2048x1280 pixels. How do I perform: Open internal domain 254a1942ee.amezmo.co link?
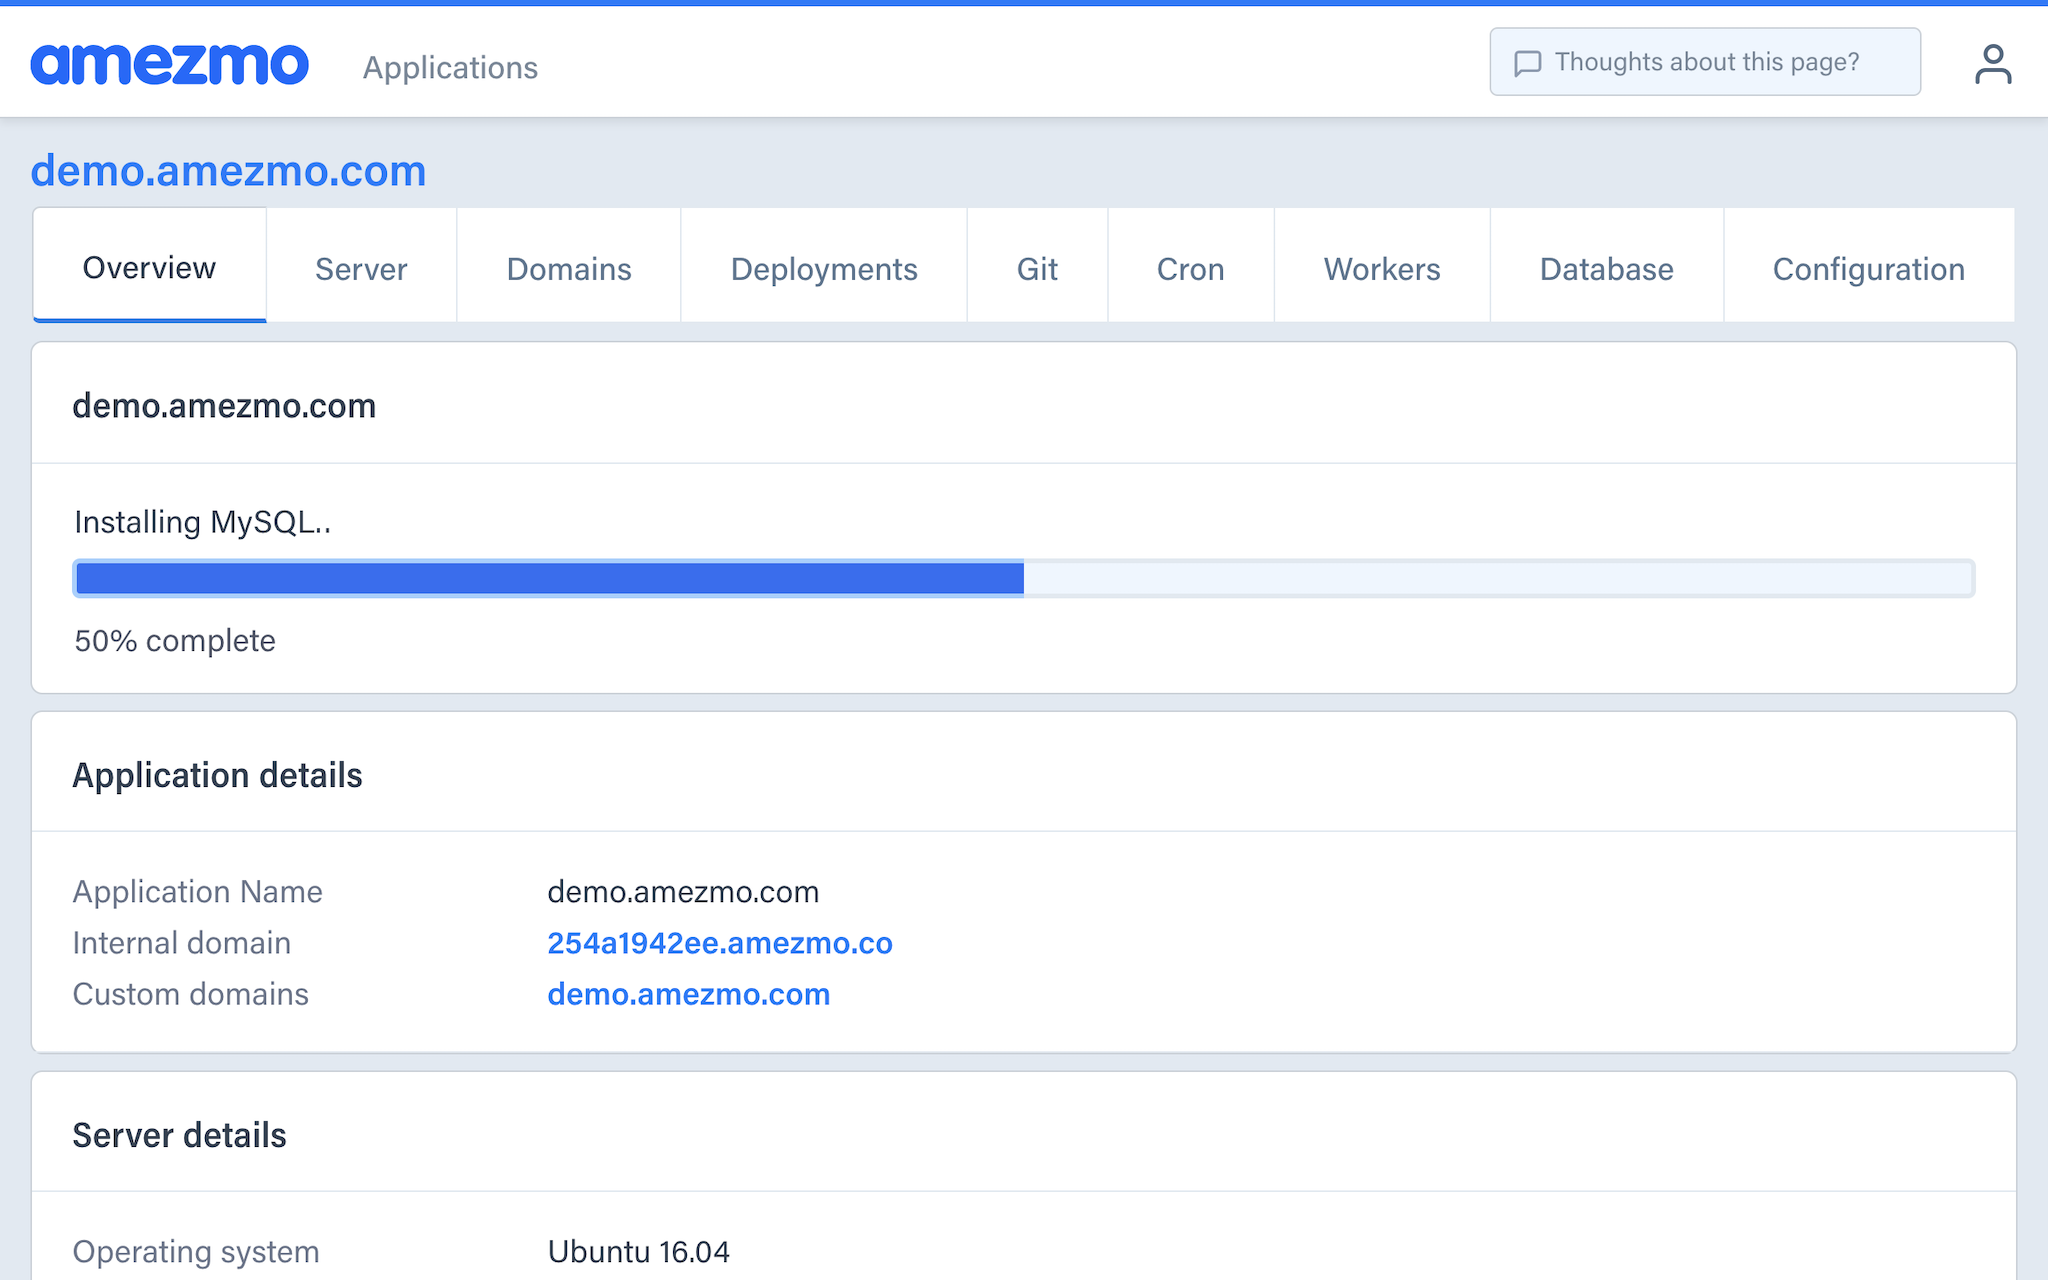719,943
